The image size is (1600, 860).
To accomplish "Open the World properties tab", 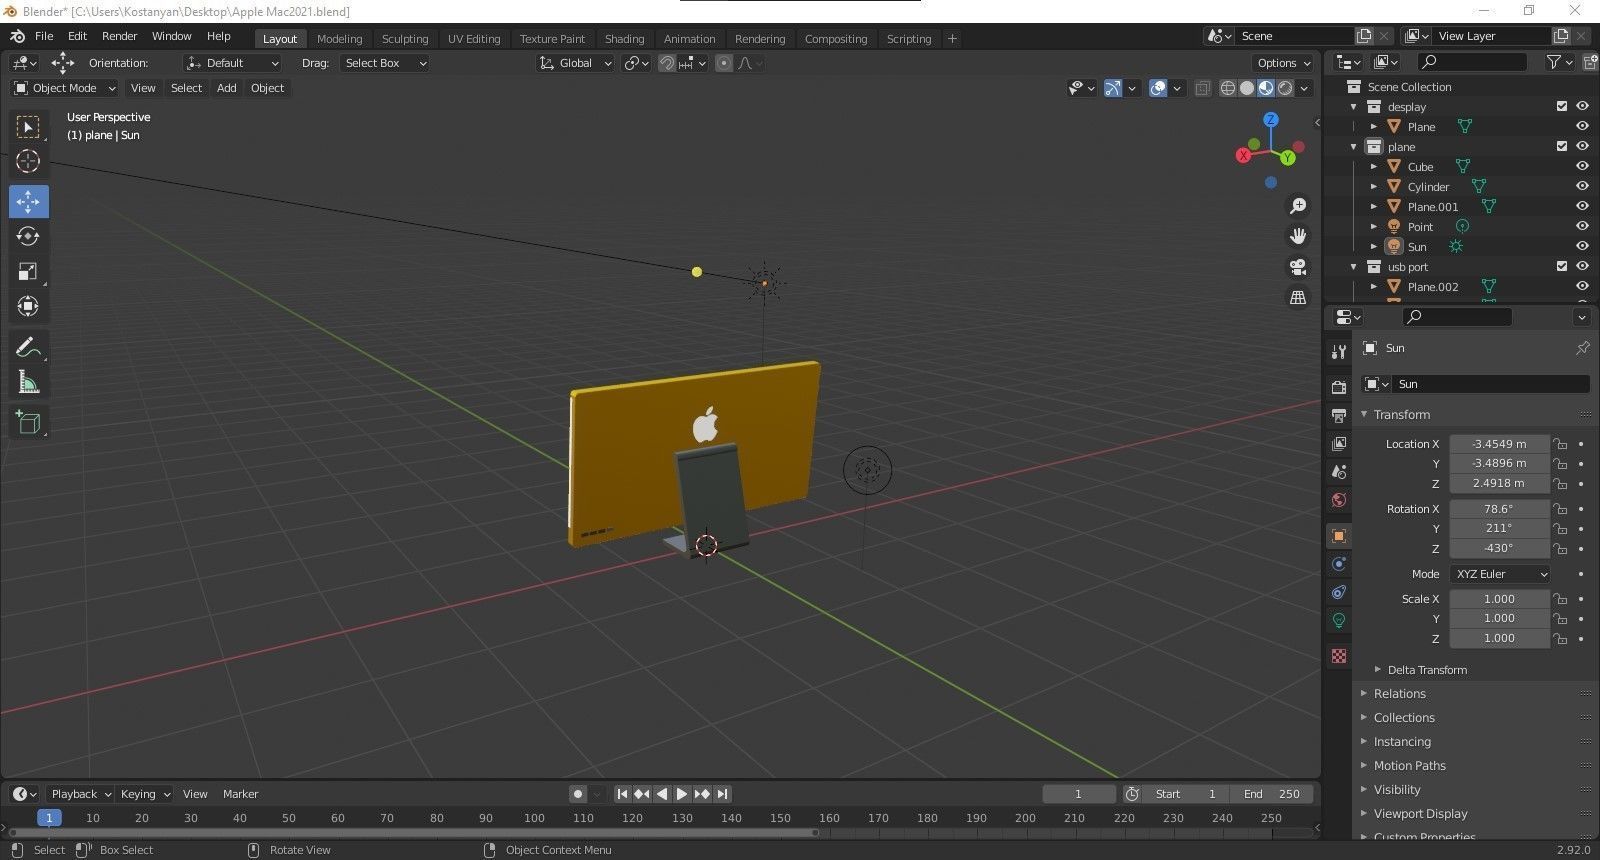I will tap(1339, 500).
